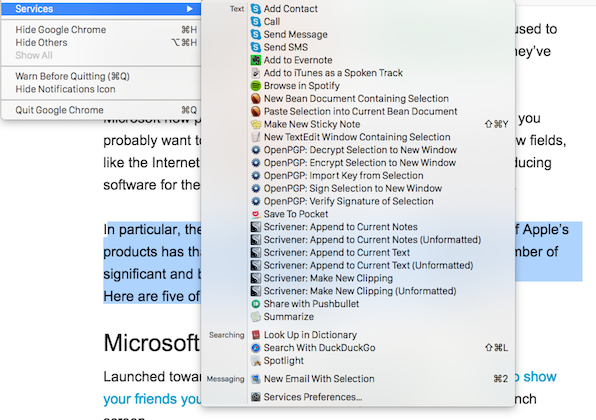Viewport: 596px width, 420px height.
Task: Click the Summarize service icon
Action: [256, 317]
